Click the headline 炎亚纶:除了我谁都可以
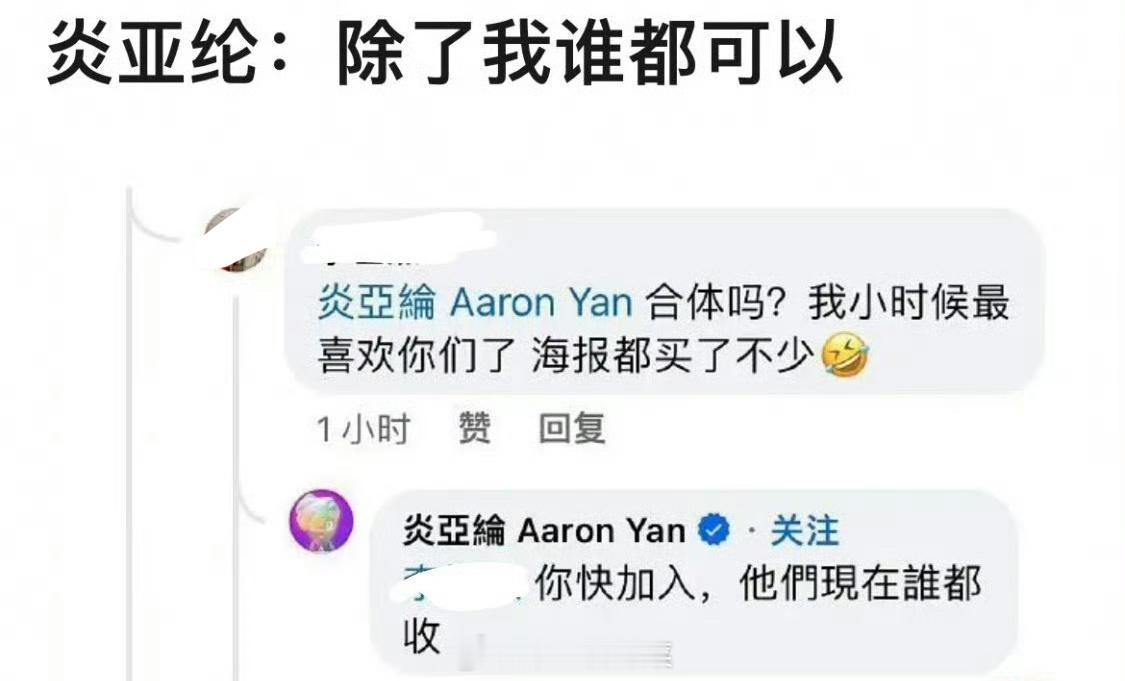 click(x=445, y=54)
